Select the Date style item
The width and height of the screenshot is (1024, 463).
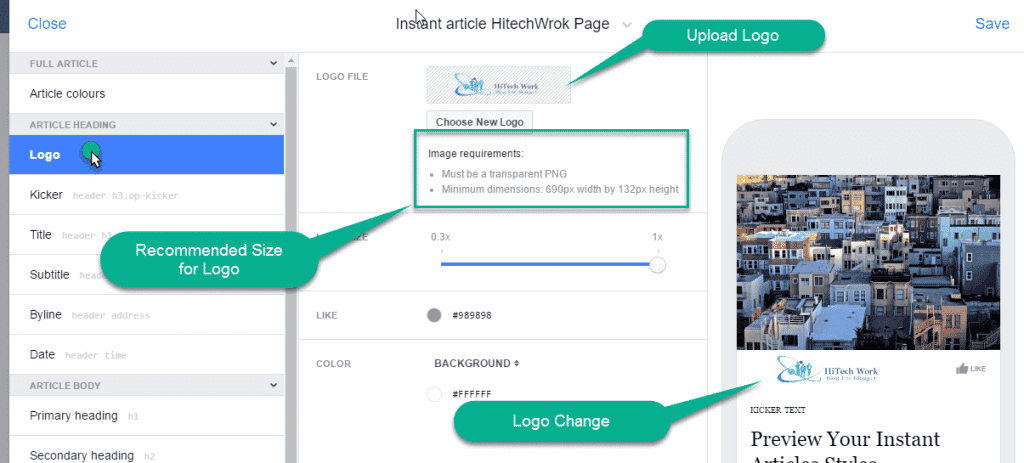click(147, 355)
